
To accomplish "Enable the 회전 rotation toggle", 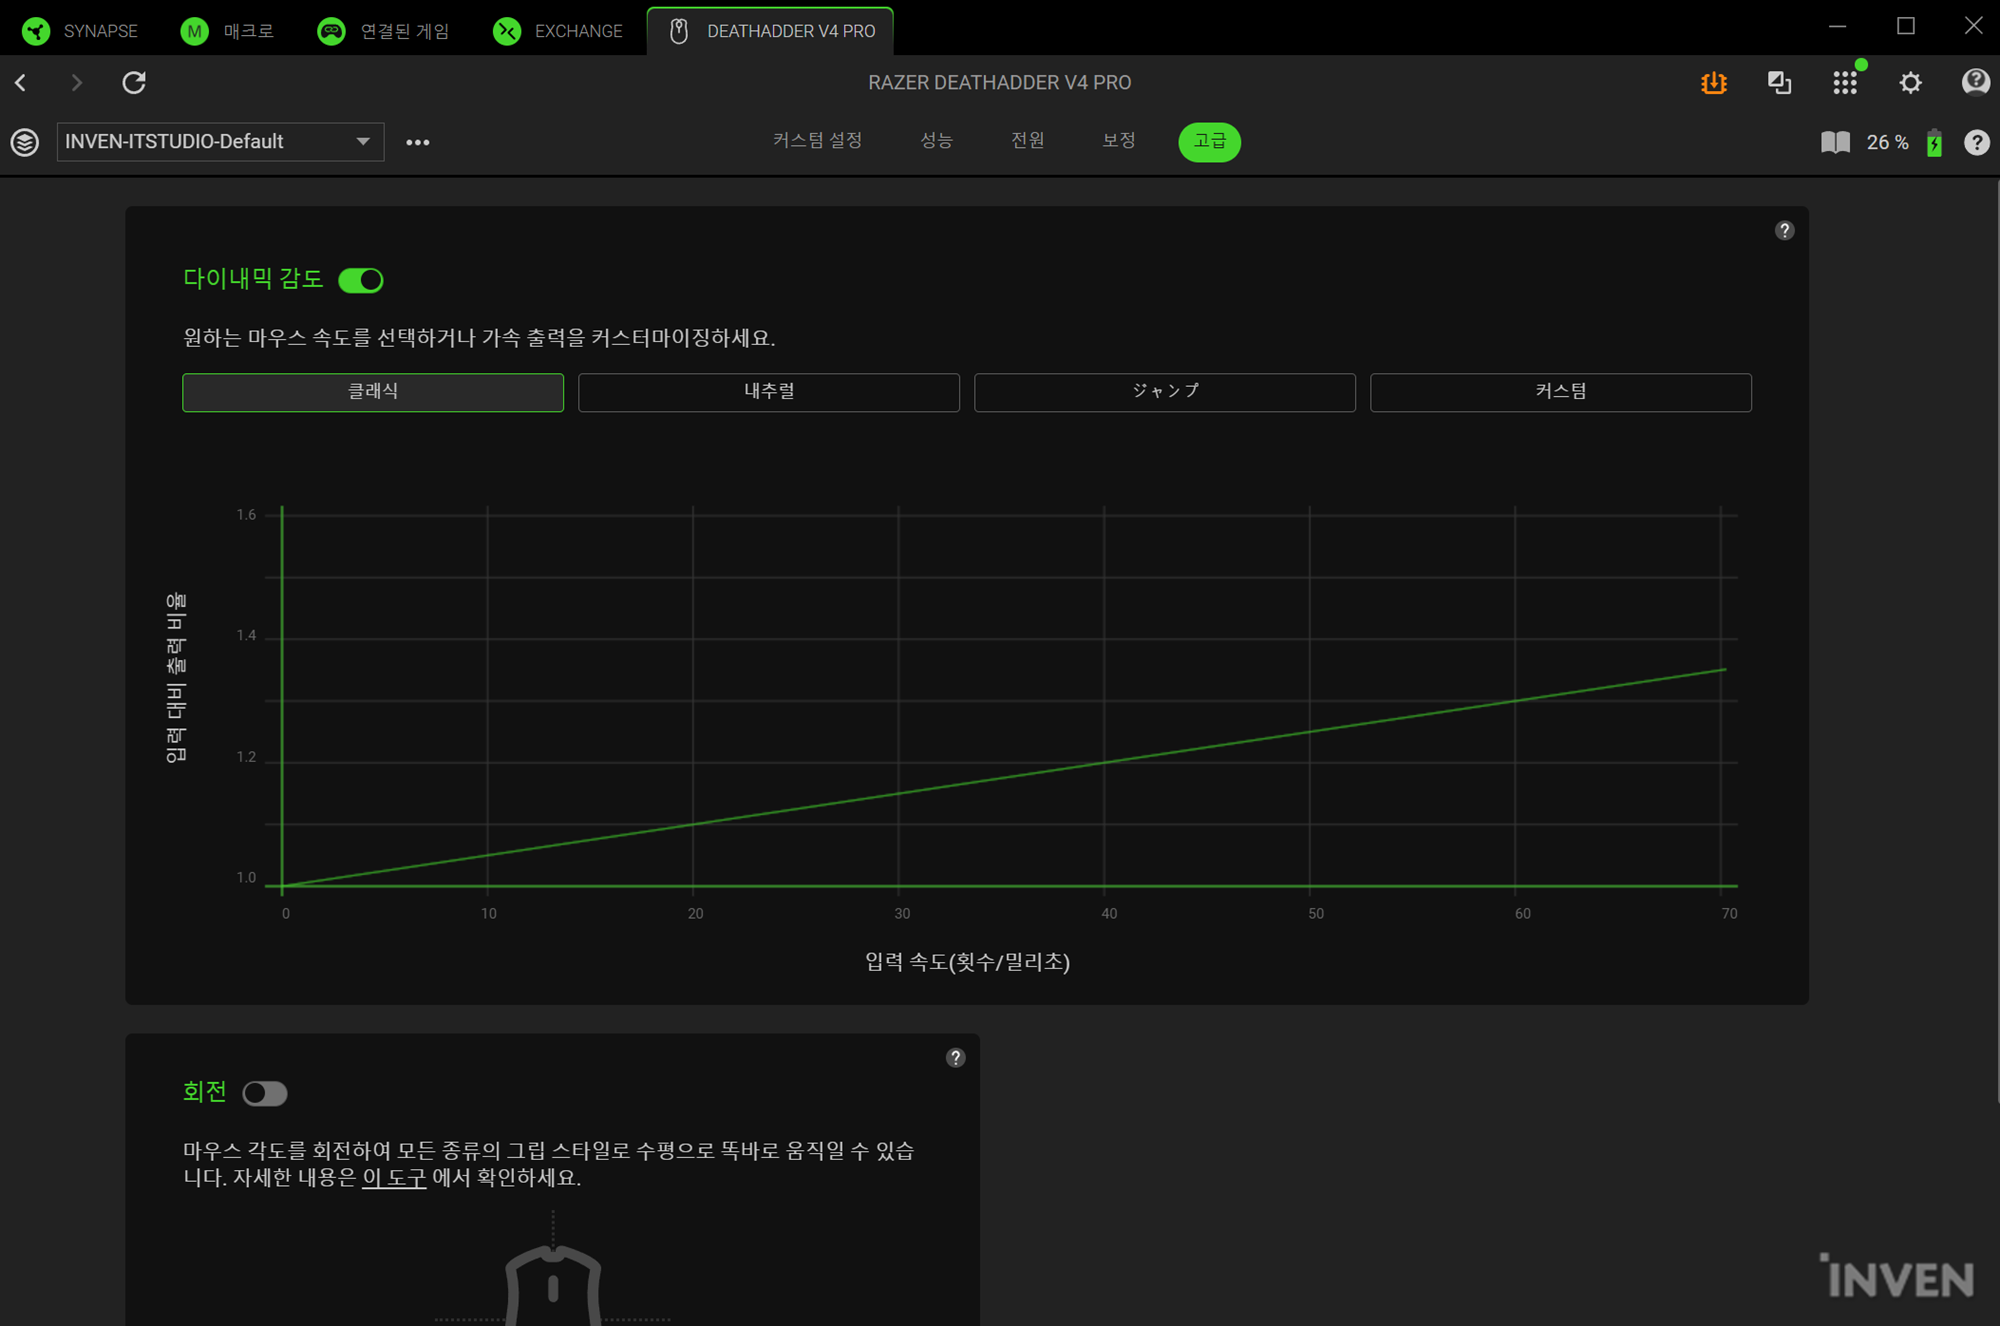I will tap(265, 1093).
